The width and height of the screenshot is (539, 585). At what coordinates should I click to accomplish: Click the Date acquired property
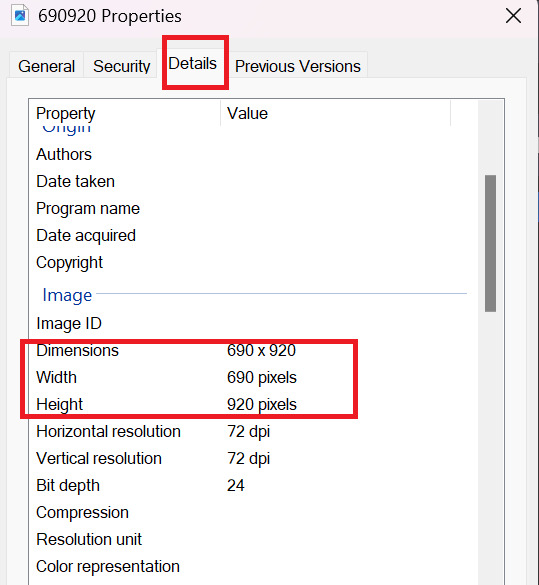(x=86, y=236)
